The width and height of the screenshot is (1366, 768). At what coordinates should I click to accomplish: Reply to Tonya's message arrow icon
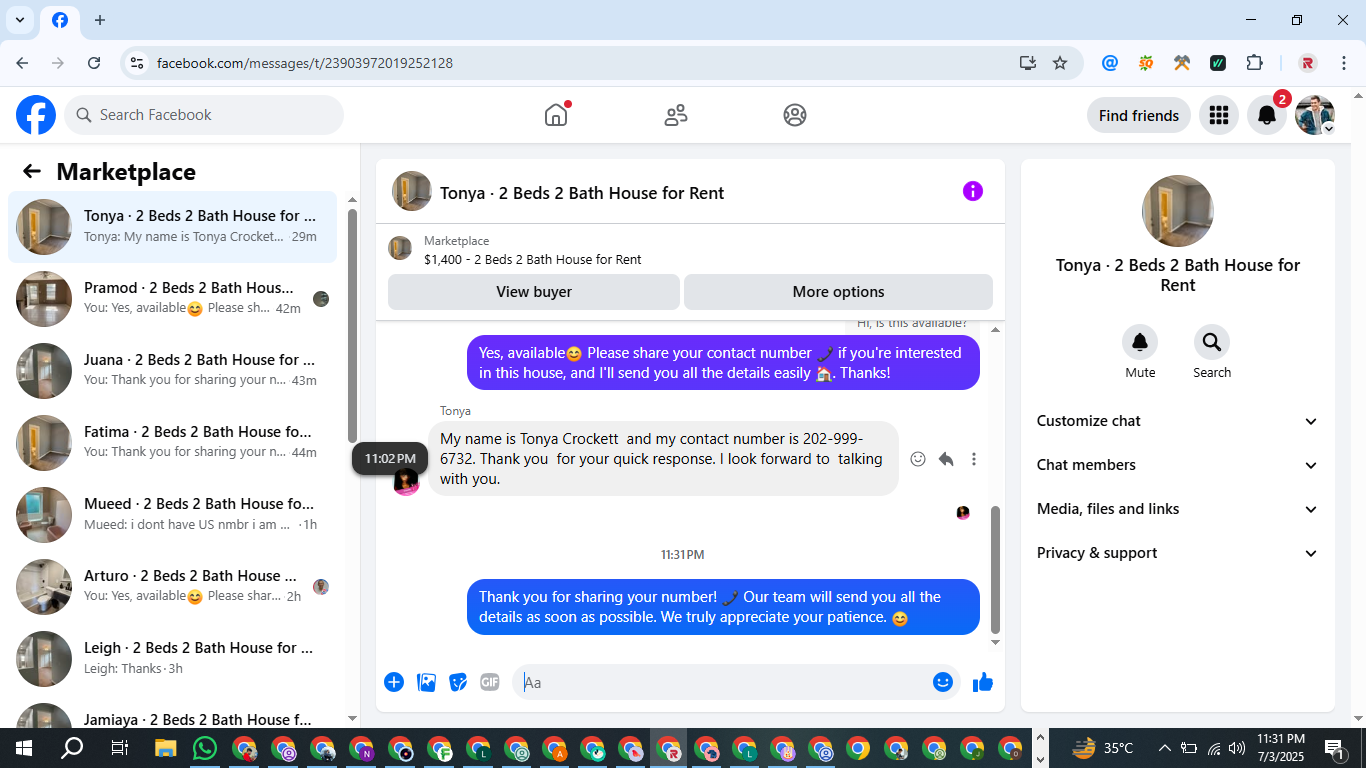tap(946, 459)
